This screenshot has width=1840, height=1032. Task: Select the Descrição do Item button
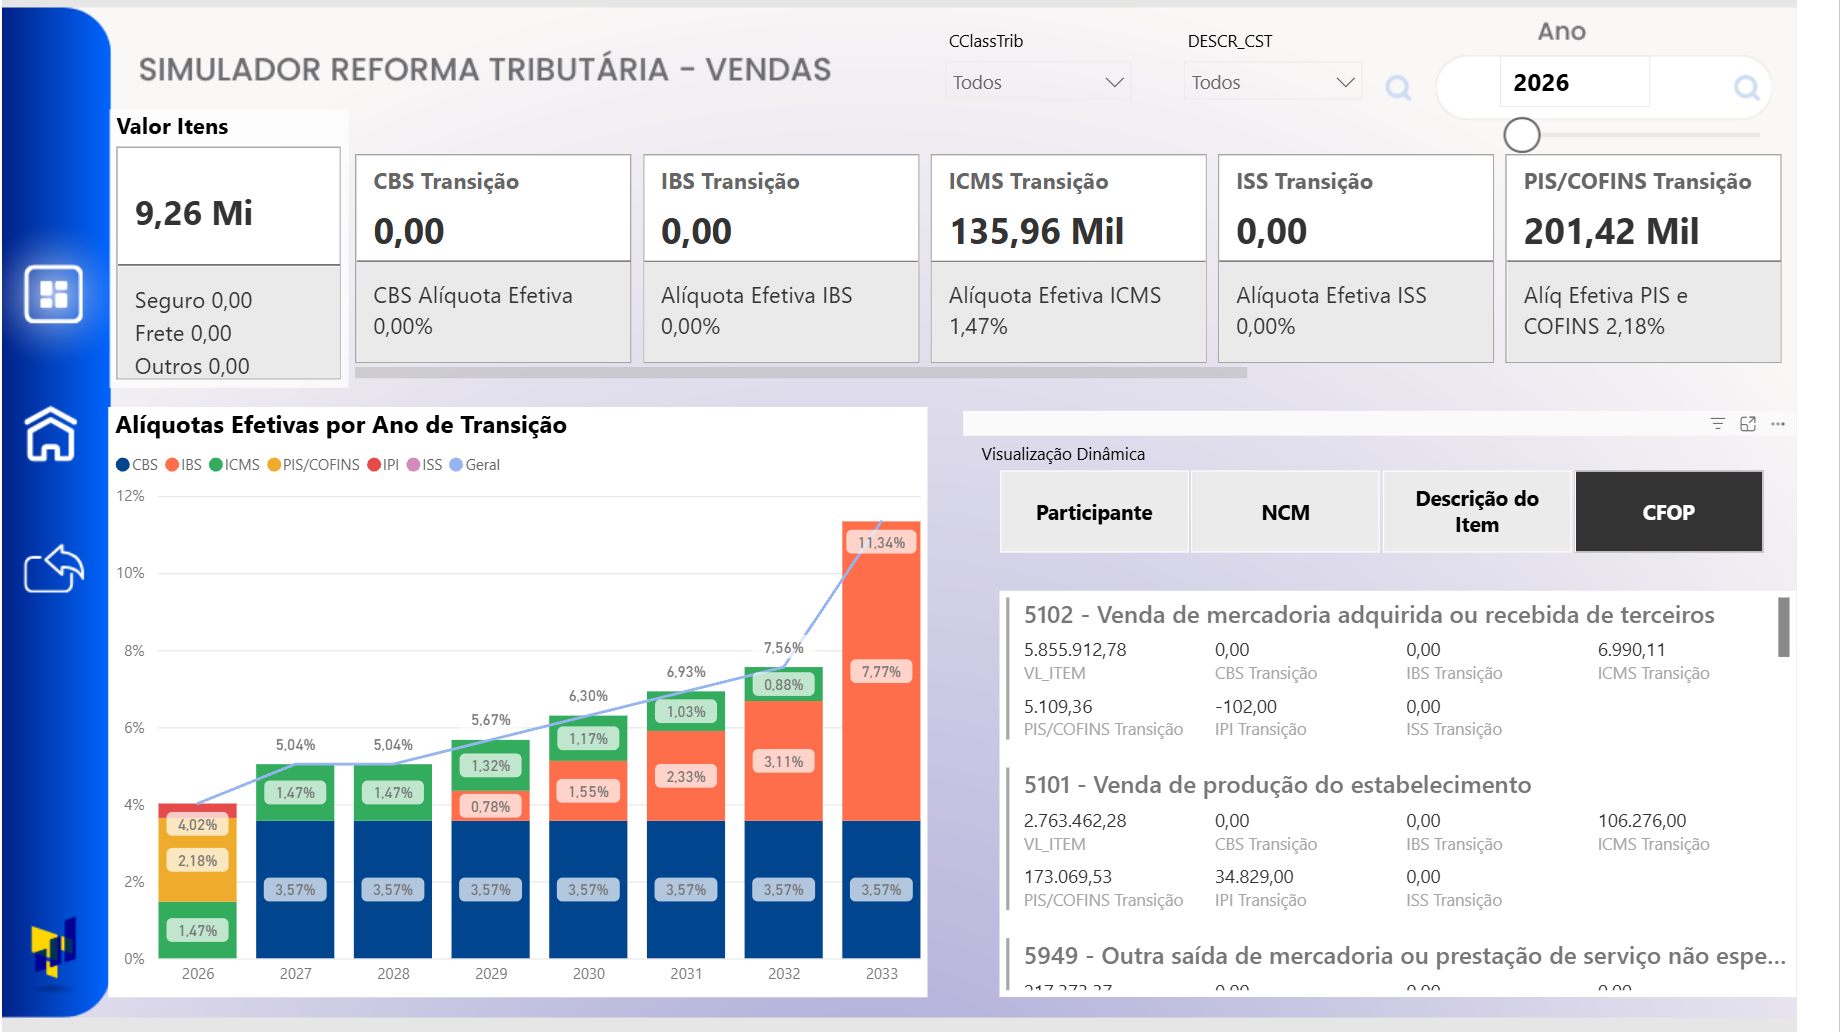pyautogui.click(x=1476, y=512)
